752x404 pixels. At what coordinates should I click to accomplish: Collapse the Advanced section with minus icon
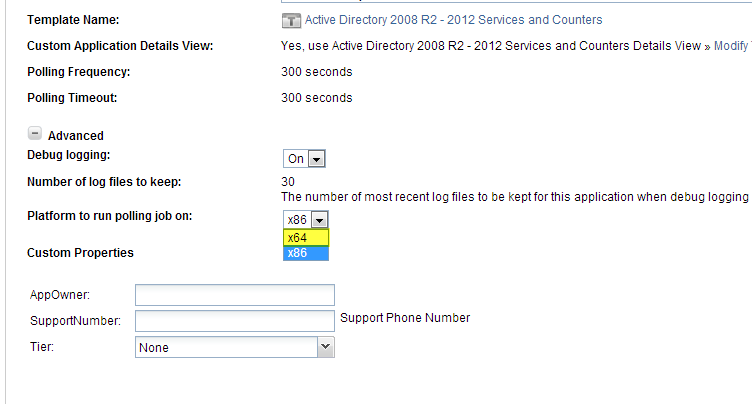coord(35,133)
